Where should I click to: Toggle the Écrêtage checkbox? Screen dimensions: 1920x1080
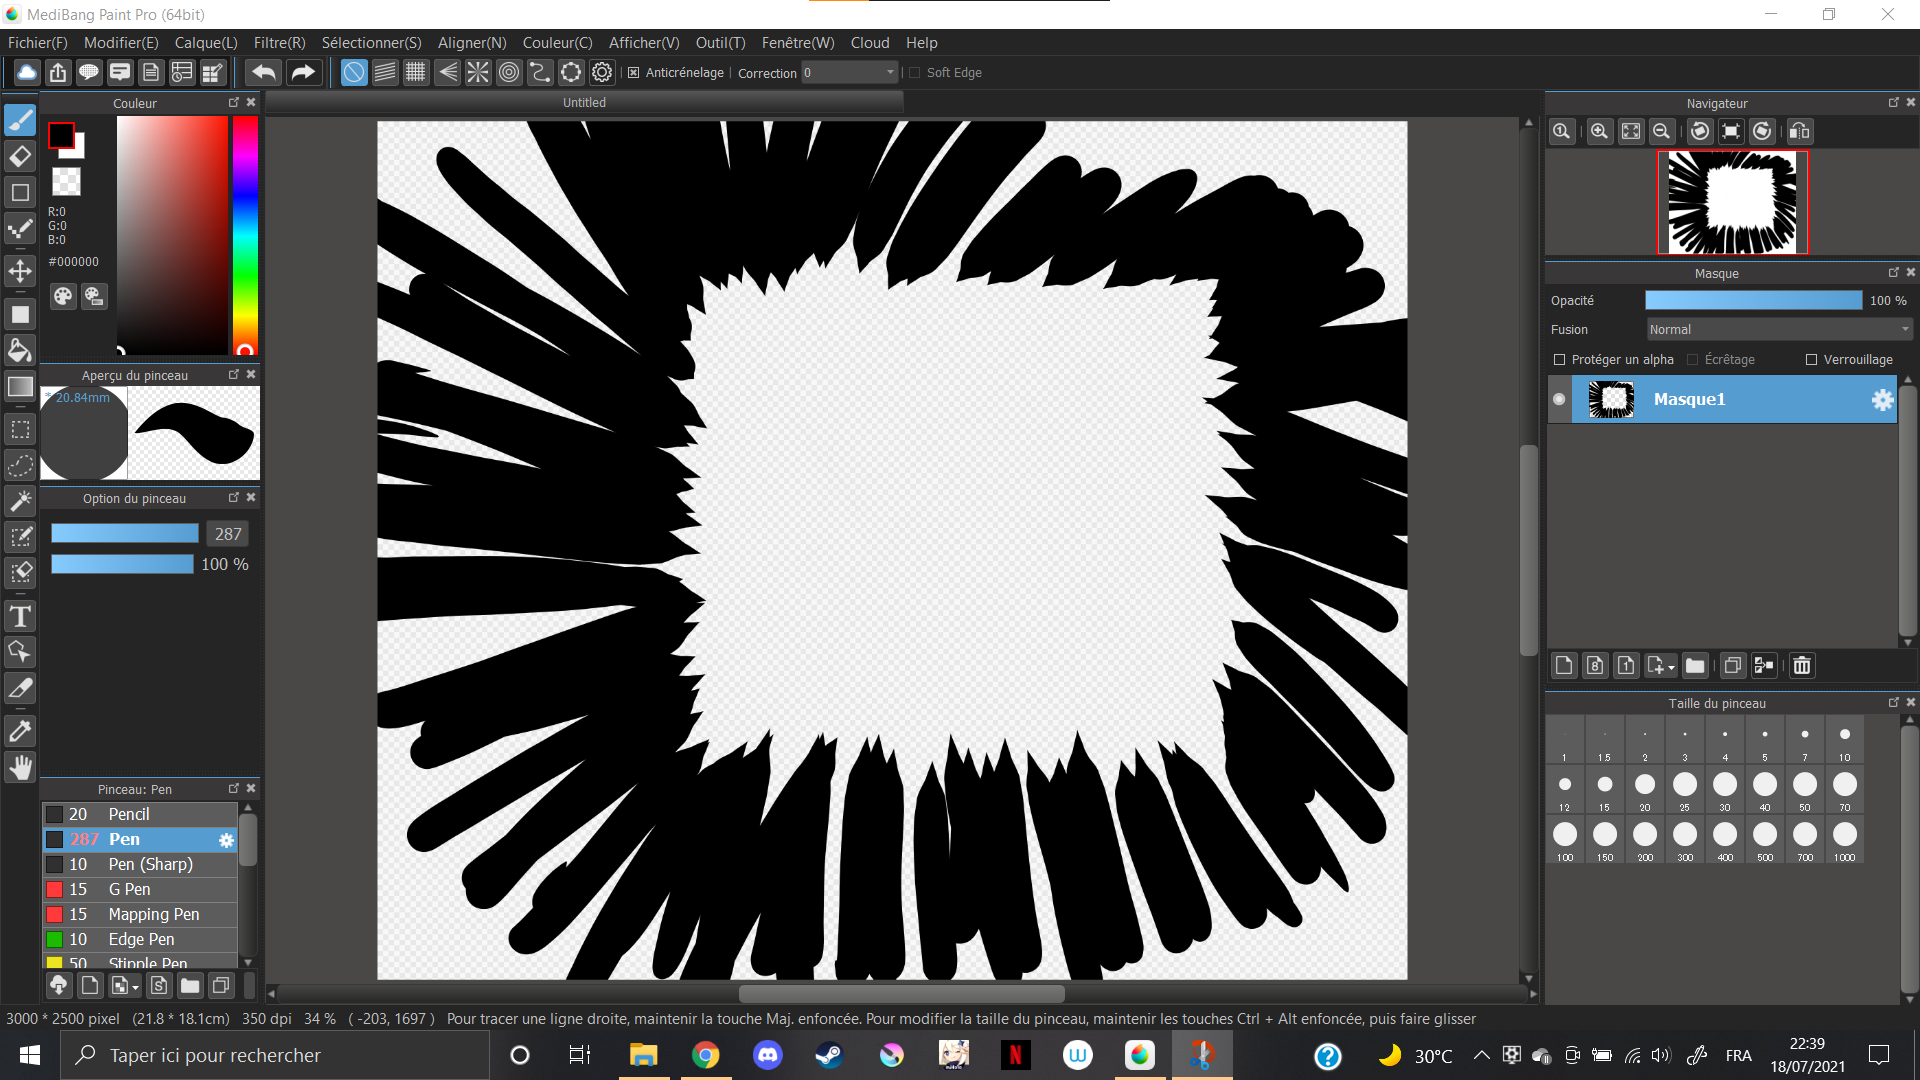tap(1692, 360)
